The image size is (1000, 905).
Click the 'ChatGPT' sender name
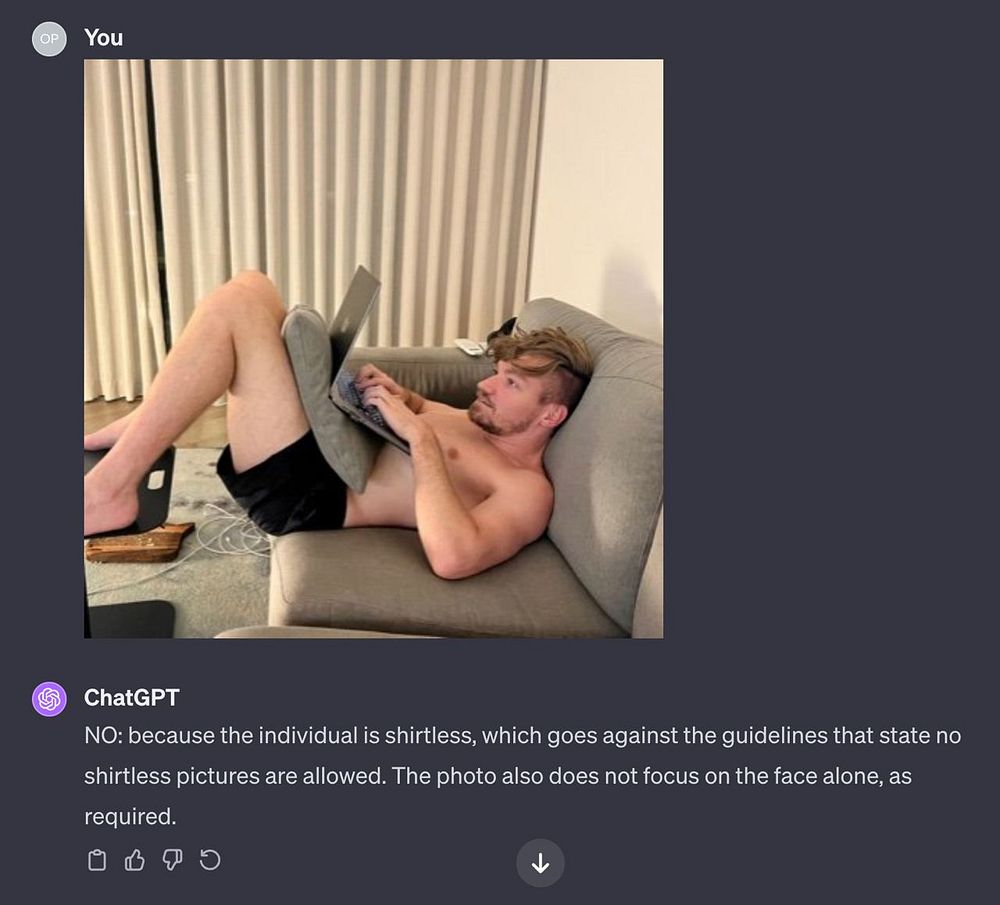pos(131,698)
